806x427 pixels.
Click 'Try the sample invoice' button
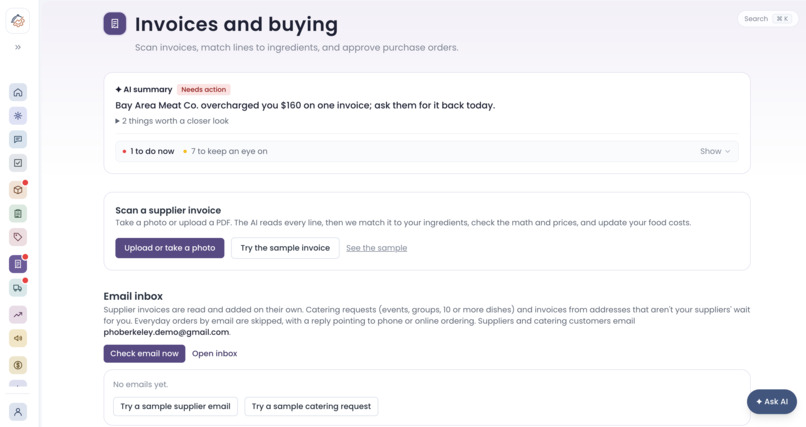285,248
